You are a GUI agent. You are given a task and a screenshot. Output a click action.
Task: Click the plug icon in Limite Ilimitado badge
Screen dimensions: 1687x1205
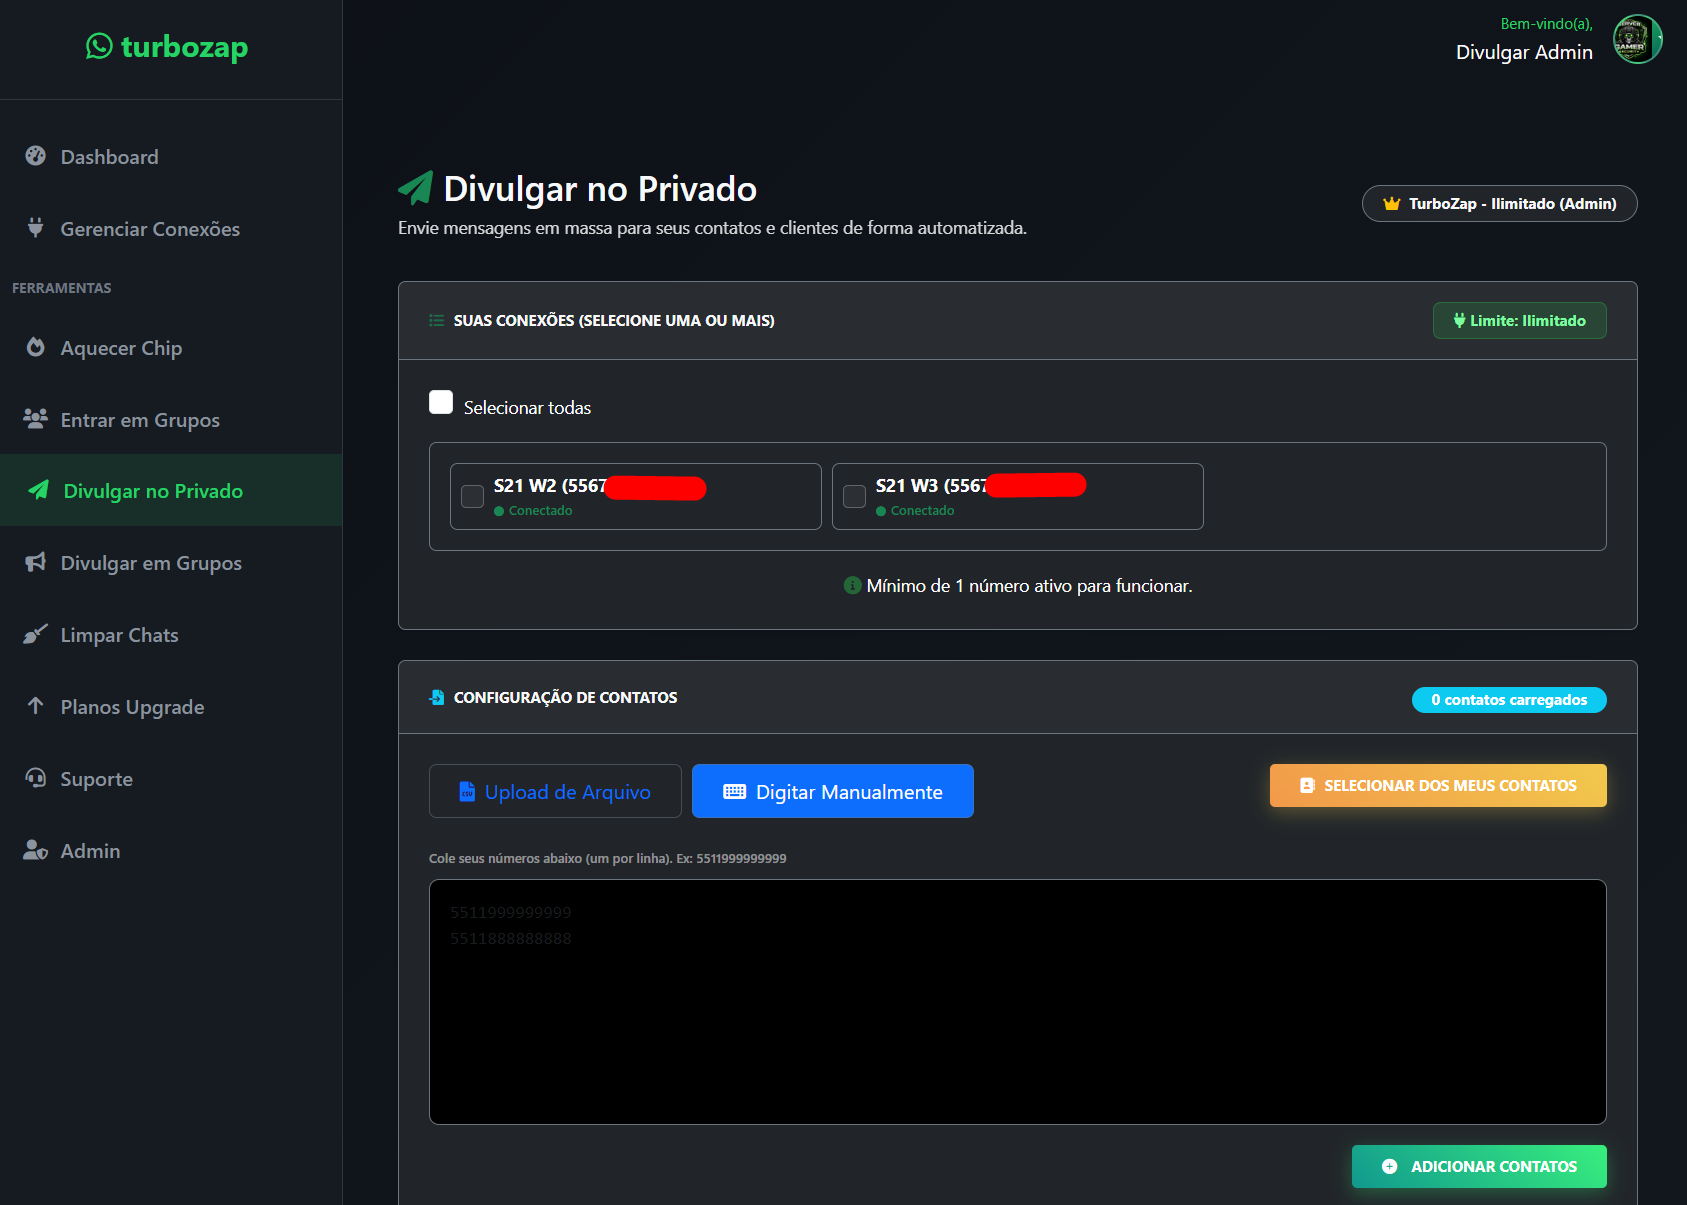[x=1460, y=321]
